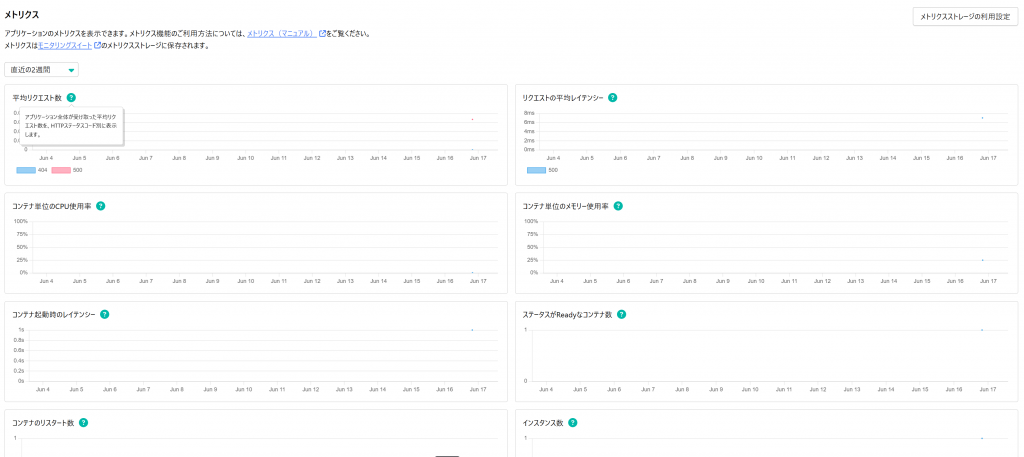Screen dimensions: 1024x457
Task: Open help icon beside リクエストの平均レイテンシー
Action: 613,98
